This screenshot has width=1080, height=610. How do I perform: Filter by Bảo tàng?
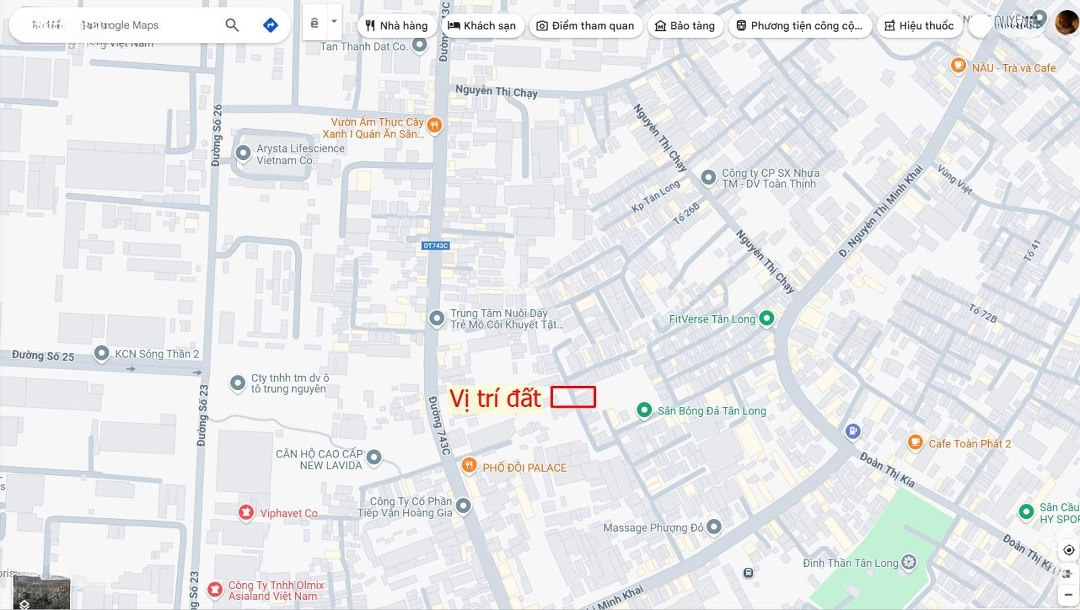click(x=685, y=25)
